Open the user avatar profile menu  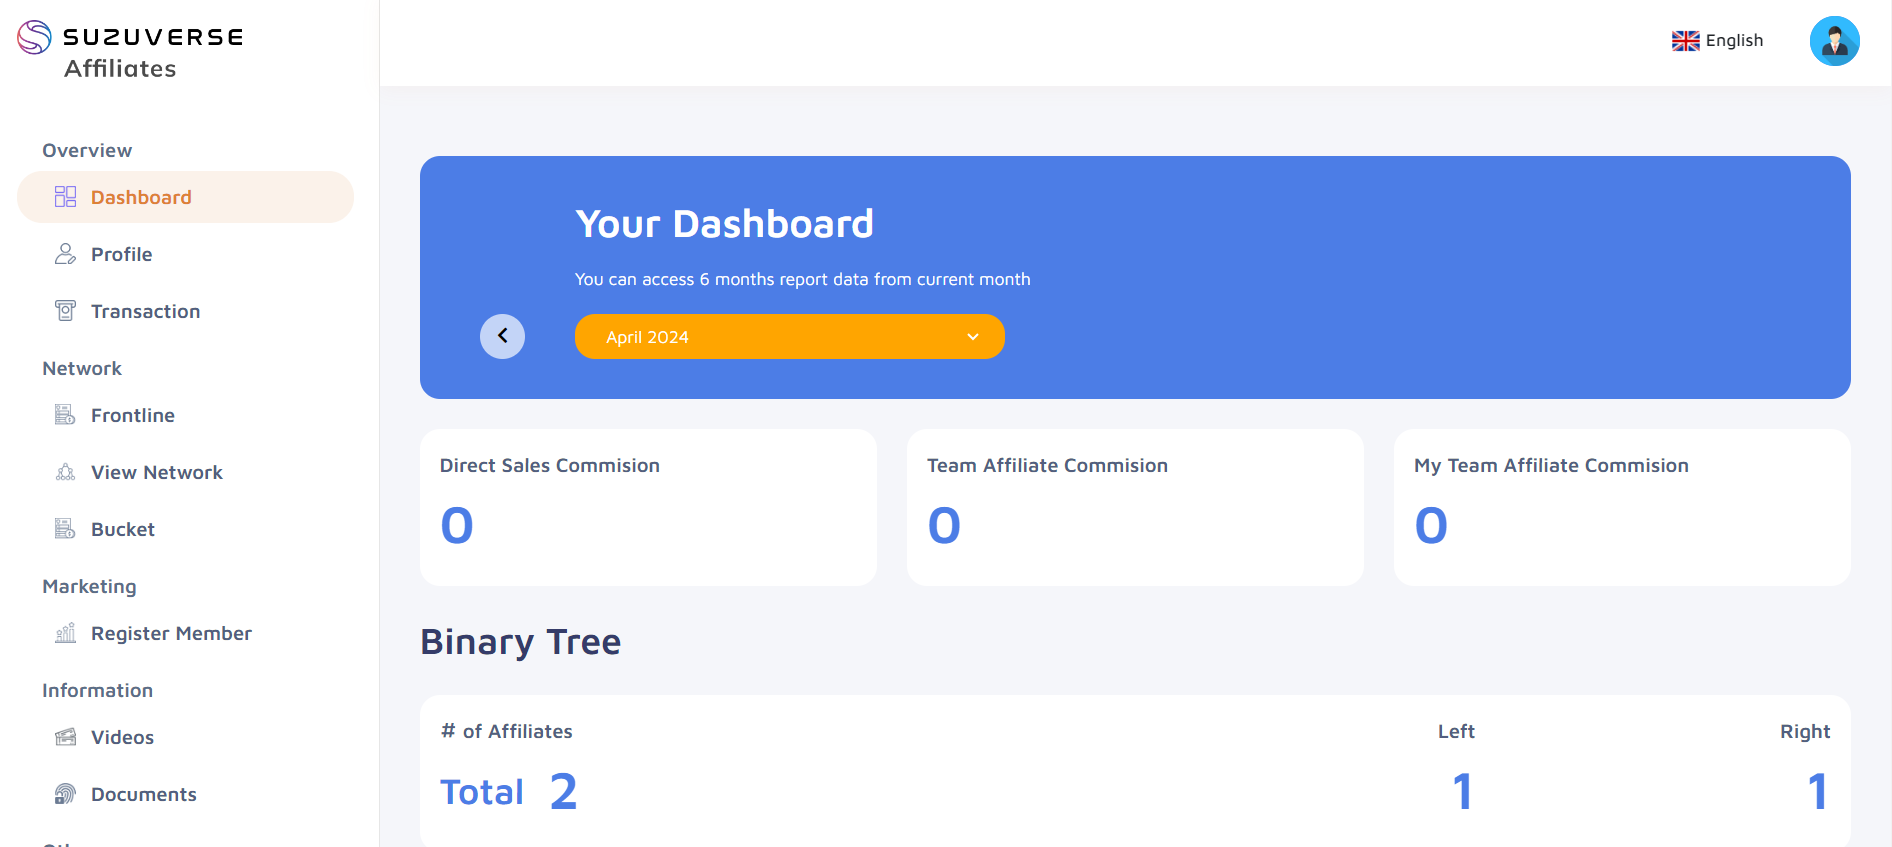pos(1834,41)
